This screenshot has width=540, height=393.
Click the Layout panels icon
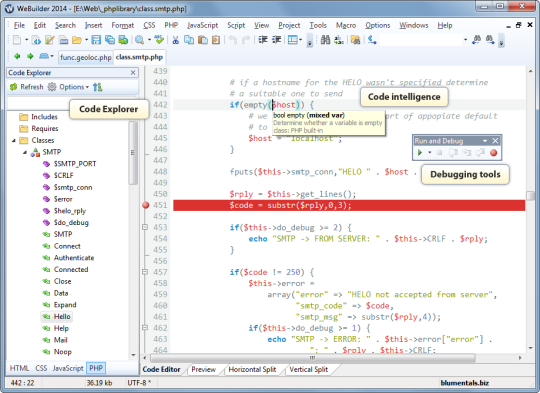click(x=293, y=40)
